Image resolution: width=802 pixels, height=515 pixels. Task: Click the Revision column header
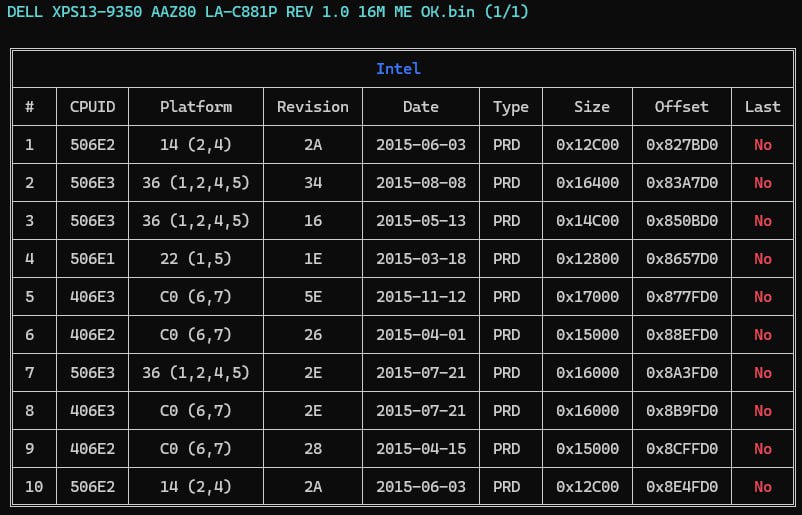313,106
